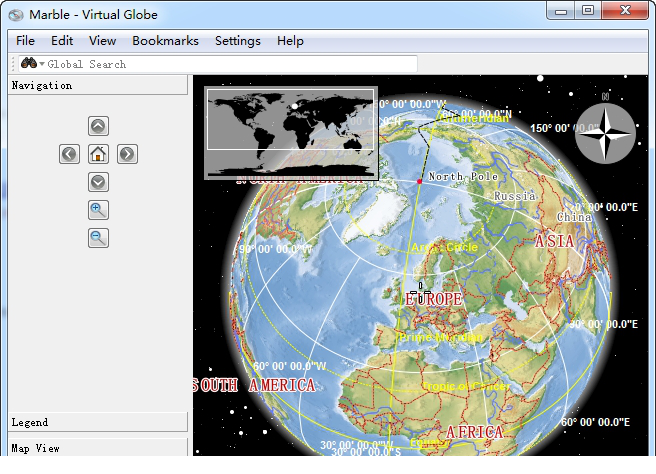Open the Help menu

(290, 41)
